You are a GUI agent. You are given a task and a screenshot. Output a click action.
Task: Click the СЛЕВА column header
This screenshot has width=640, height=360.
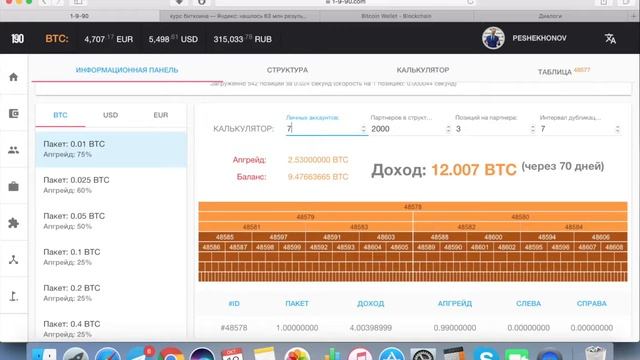pyautogui.click(x=529, y=303)
